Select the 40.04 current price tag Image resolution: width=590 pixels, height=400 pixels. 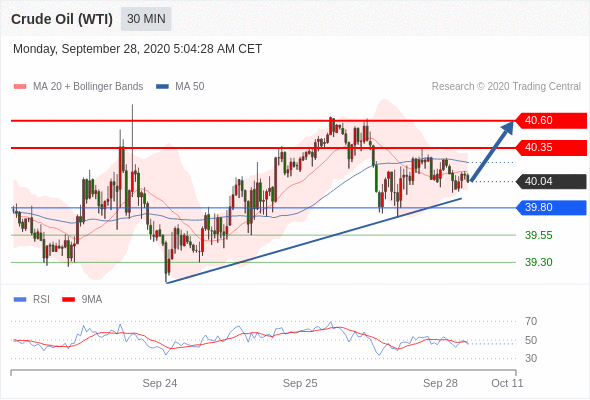[x=551, y=181]
